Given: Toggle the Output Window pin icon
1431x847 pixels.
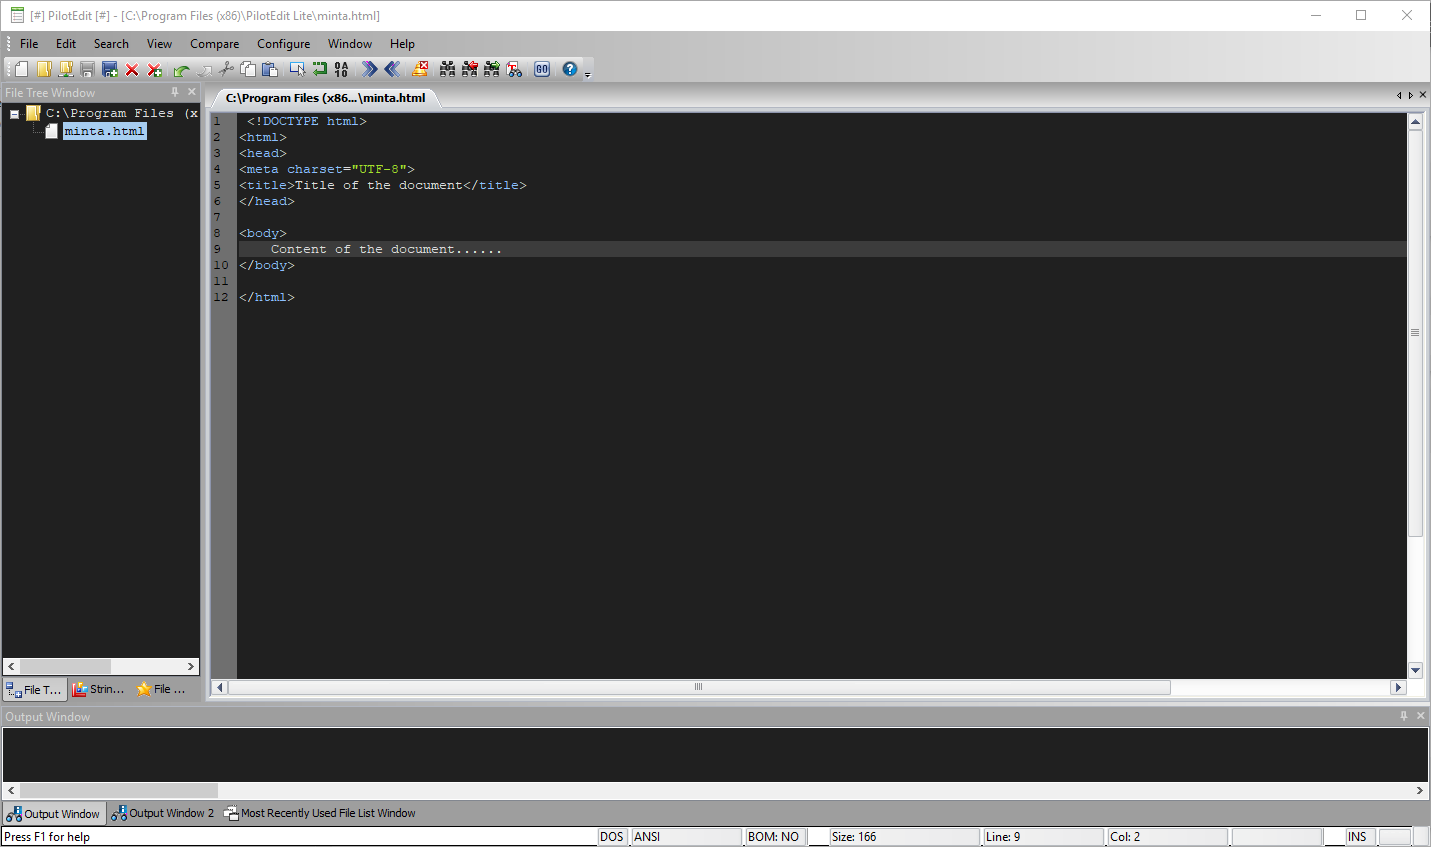Looking at the screenshot, I should pyautogui.click(x=1404, y=716).
